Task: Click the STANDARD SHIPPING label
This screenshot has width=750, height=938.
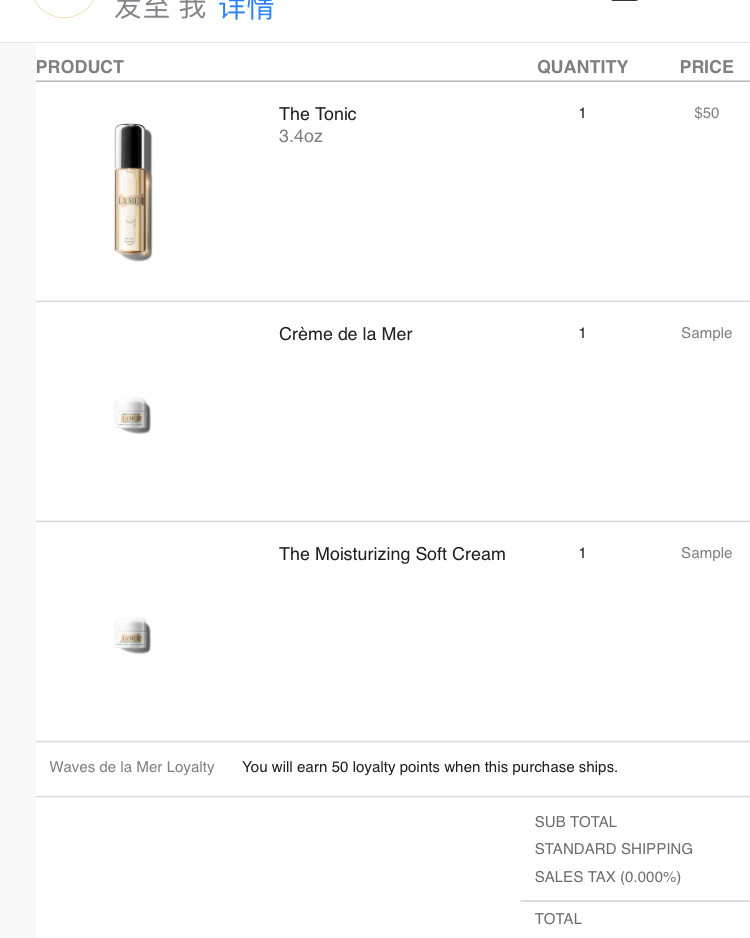Action: (x=613, y=849)
